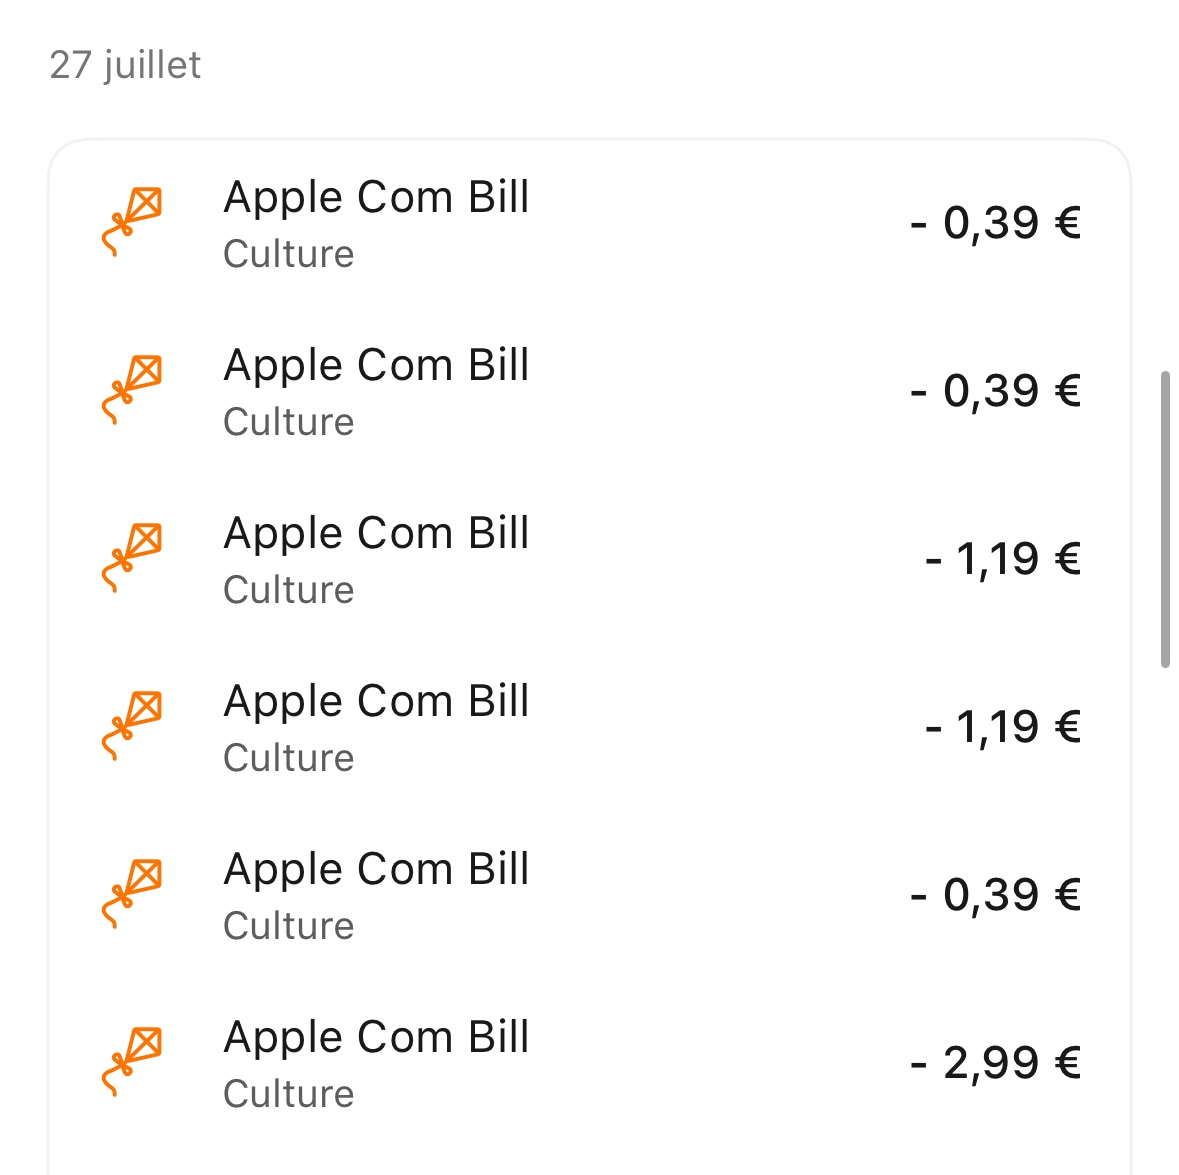Open the second Apple Com Bill transaction title
Screen dimensions: 1179x1175
(x=376, y=366)
